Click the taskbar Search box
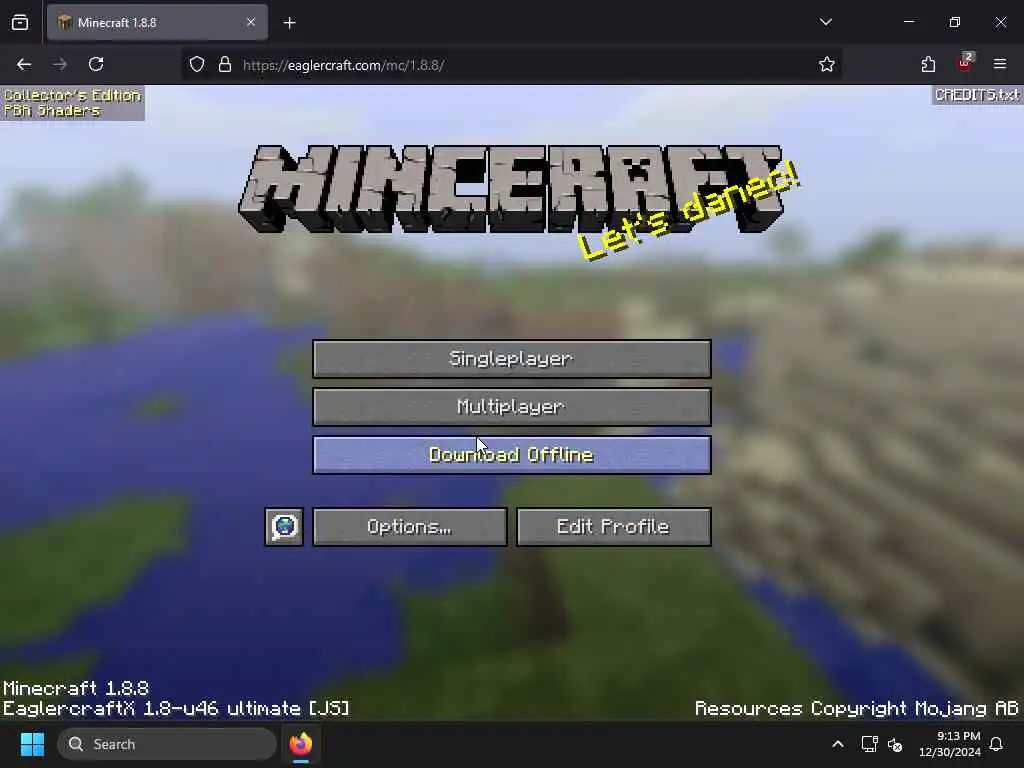The width and height of the screenshot is (1024, 768). (167, 744)
